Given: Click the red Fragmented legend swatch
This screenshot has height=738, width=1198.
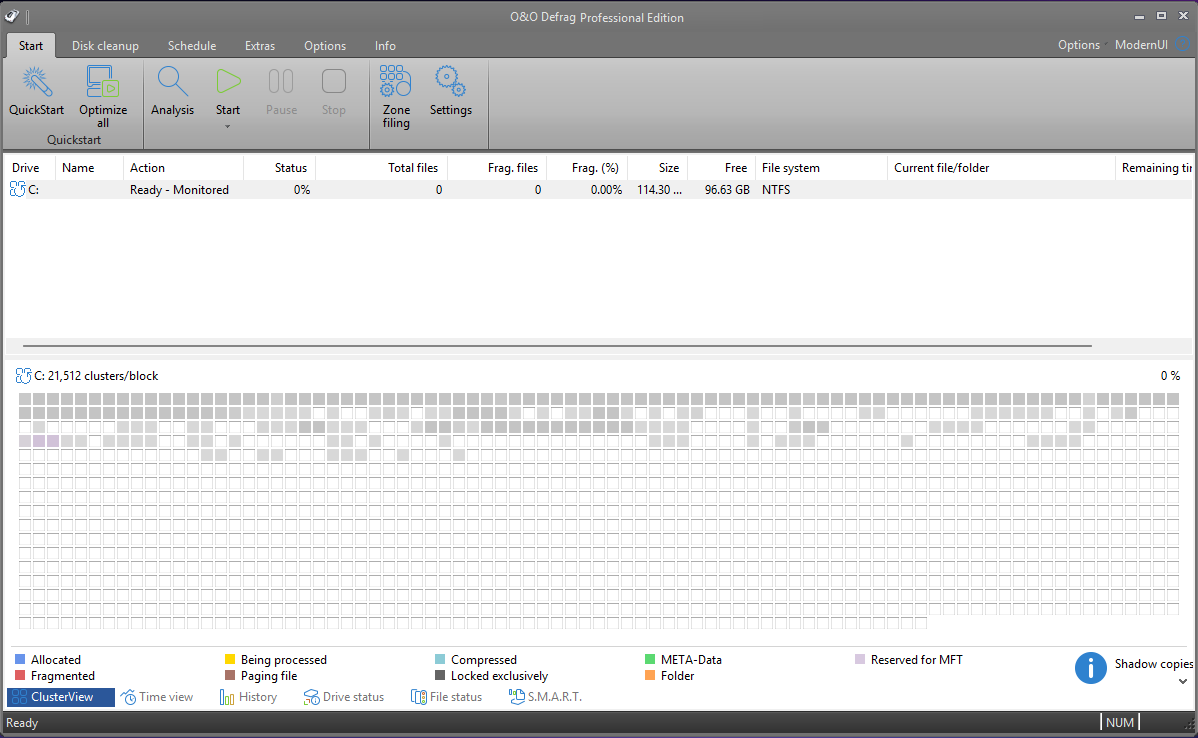Looking at the screenshot, I should [20, 675].
